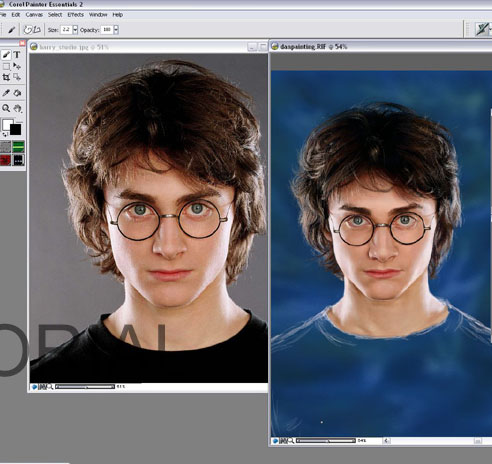492x464 pixels.
Task: Click the 54% zoom value in the daspainting status bar
Action: [x=362, y=441]
